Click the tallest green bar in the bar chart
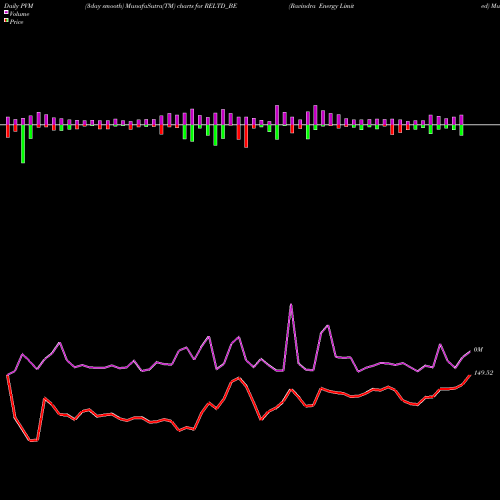500x500 pixels. [x=23, y=144]
